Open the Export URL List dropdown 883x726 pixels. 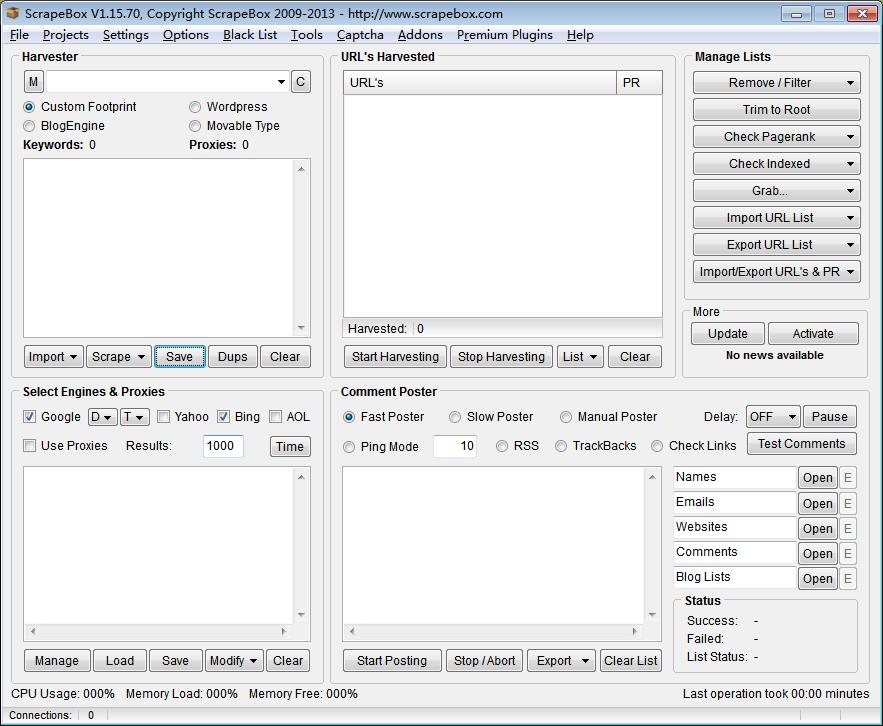click(x=777, y=245)
